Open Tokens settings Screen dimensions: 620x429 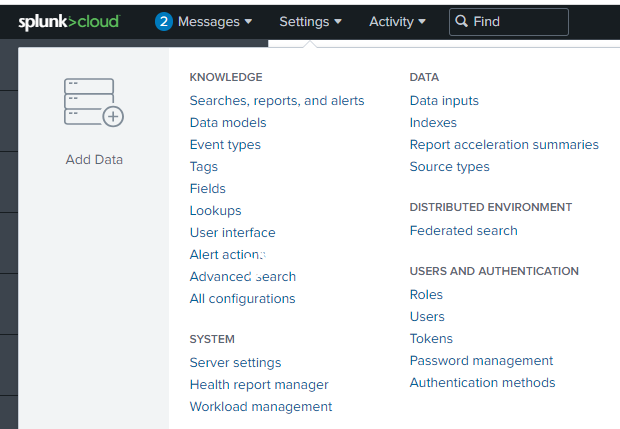point(431,339)
